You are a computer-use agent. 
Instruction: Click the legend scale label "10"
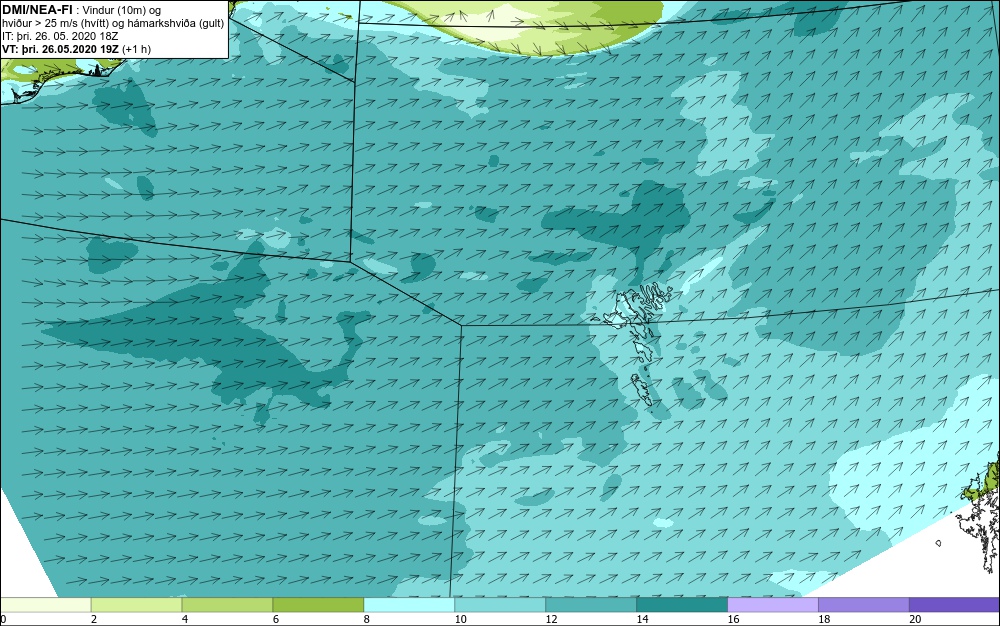[x=460, y=619]
